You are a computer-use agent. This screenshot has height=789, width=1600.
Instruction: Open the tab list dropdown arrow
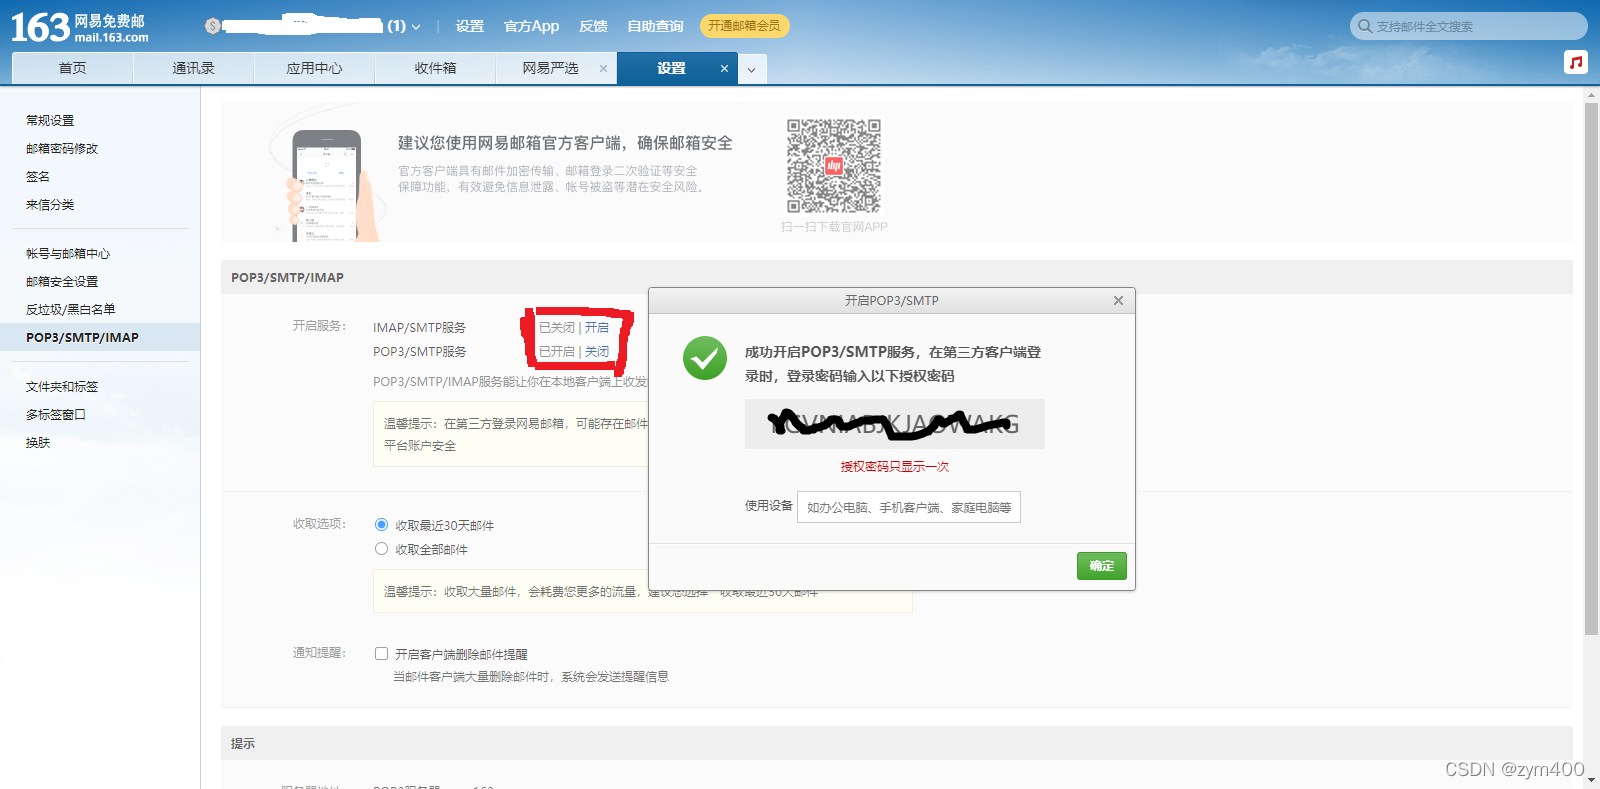[751, 69]
